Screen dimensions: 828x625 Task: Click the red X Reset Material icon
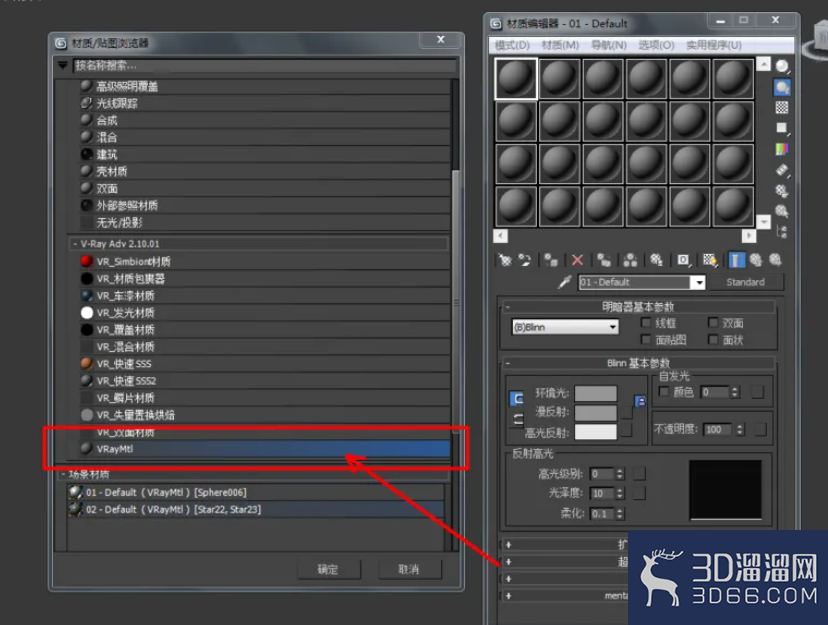point(577,260)
